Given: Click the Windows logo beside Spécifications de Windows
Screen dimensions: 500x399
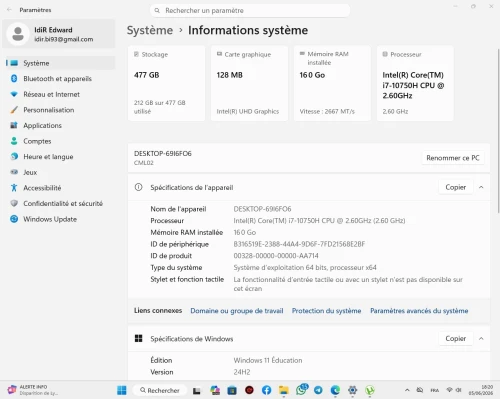Looking at the screenshot, I should point(138,339).
